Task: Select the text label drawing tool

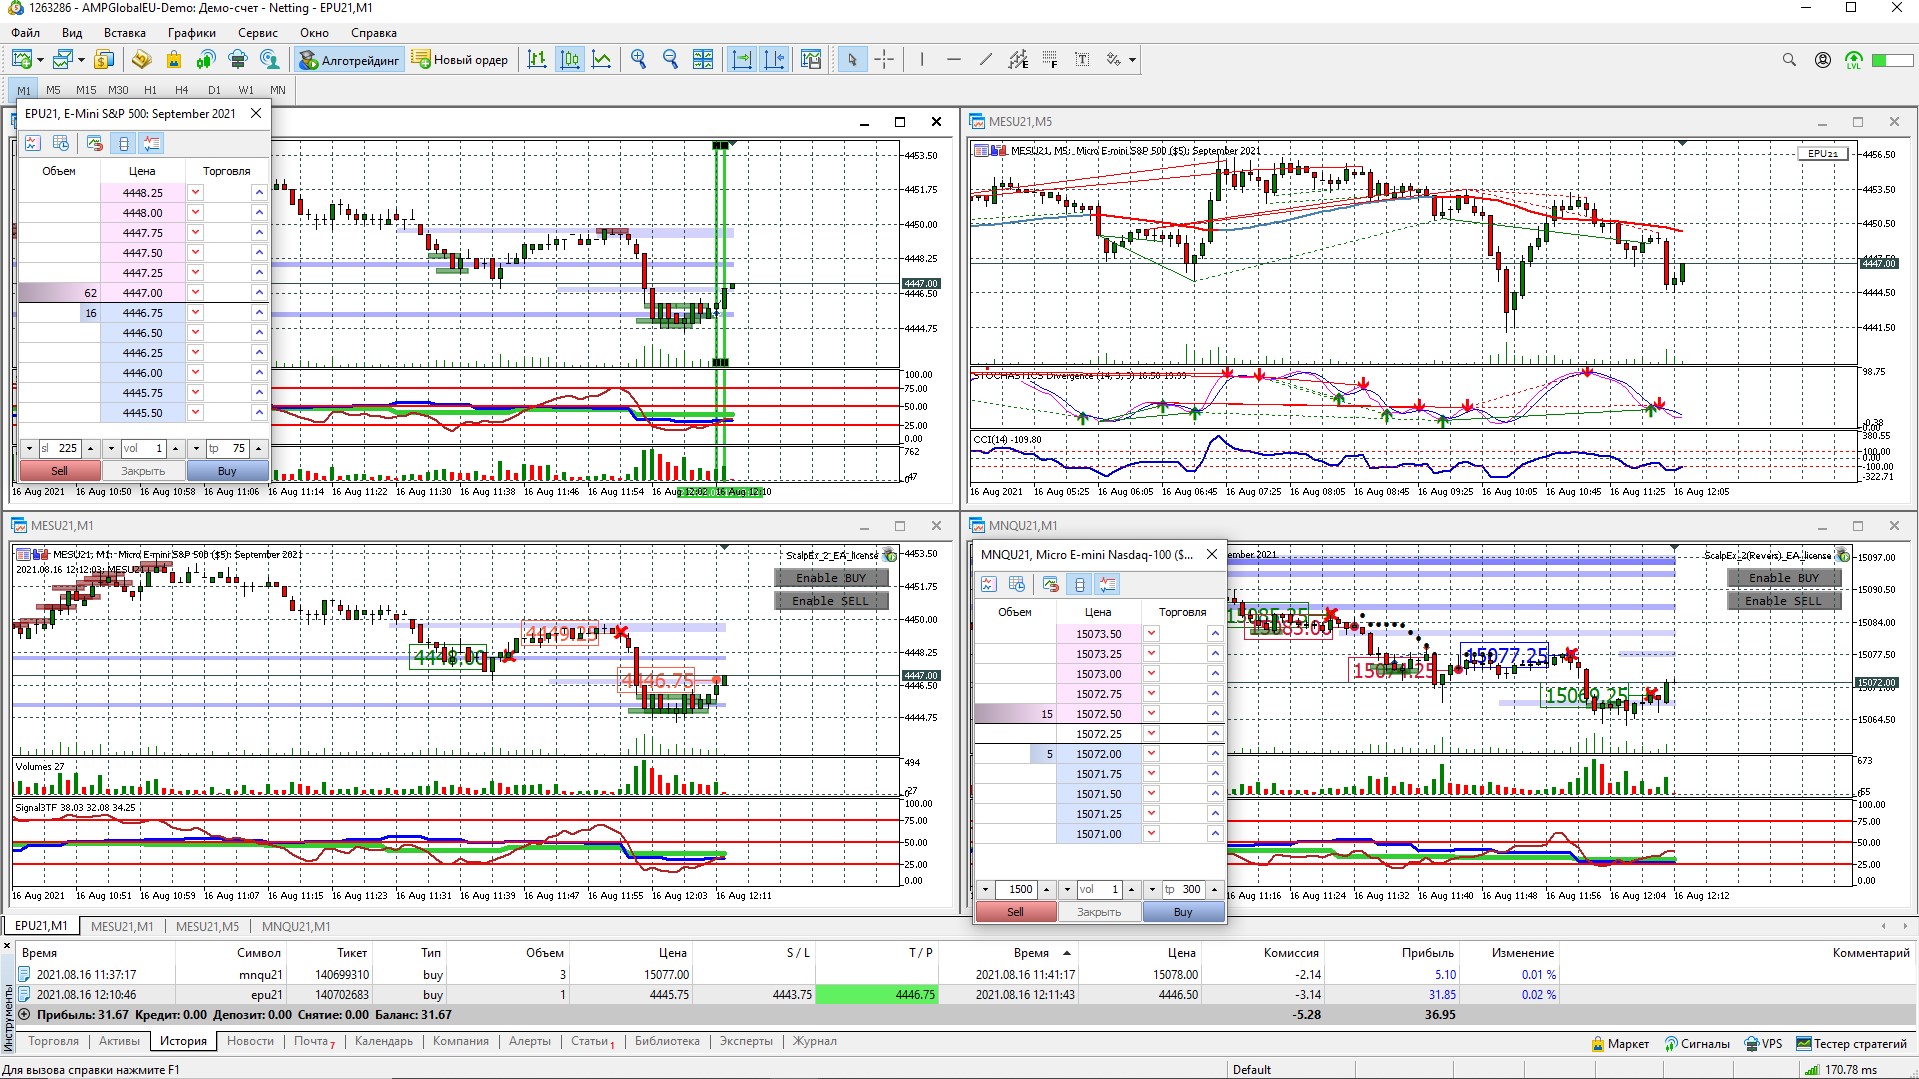Action: (x=1082, y=60)
